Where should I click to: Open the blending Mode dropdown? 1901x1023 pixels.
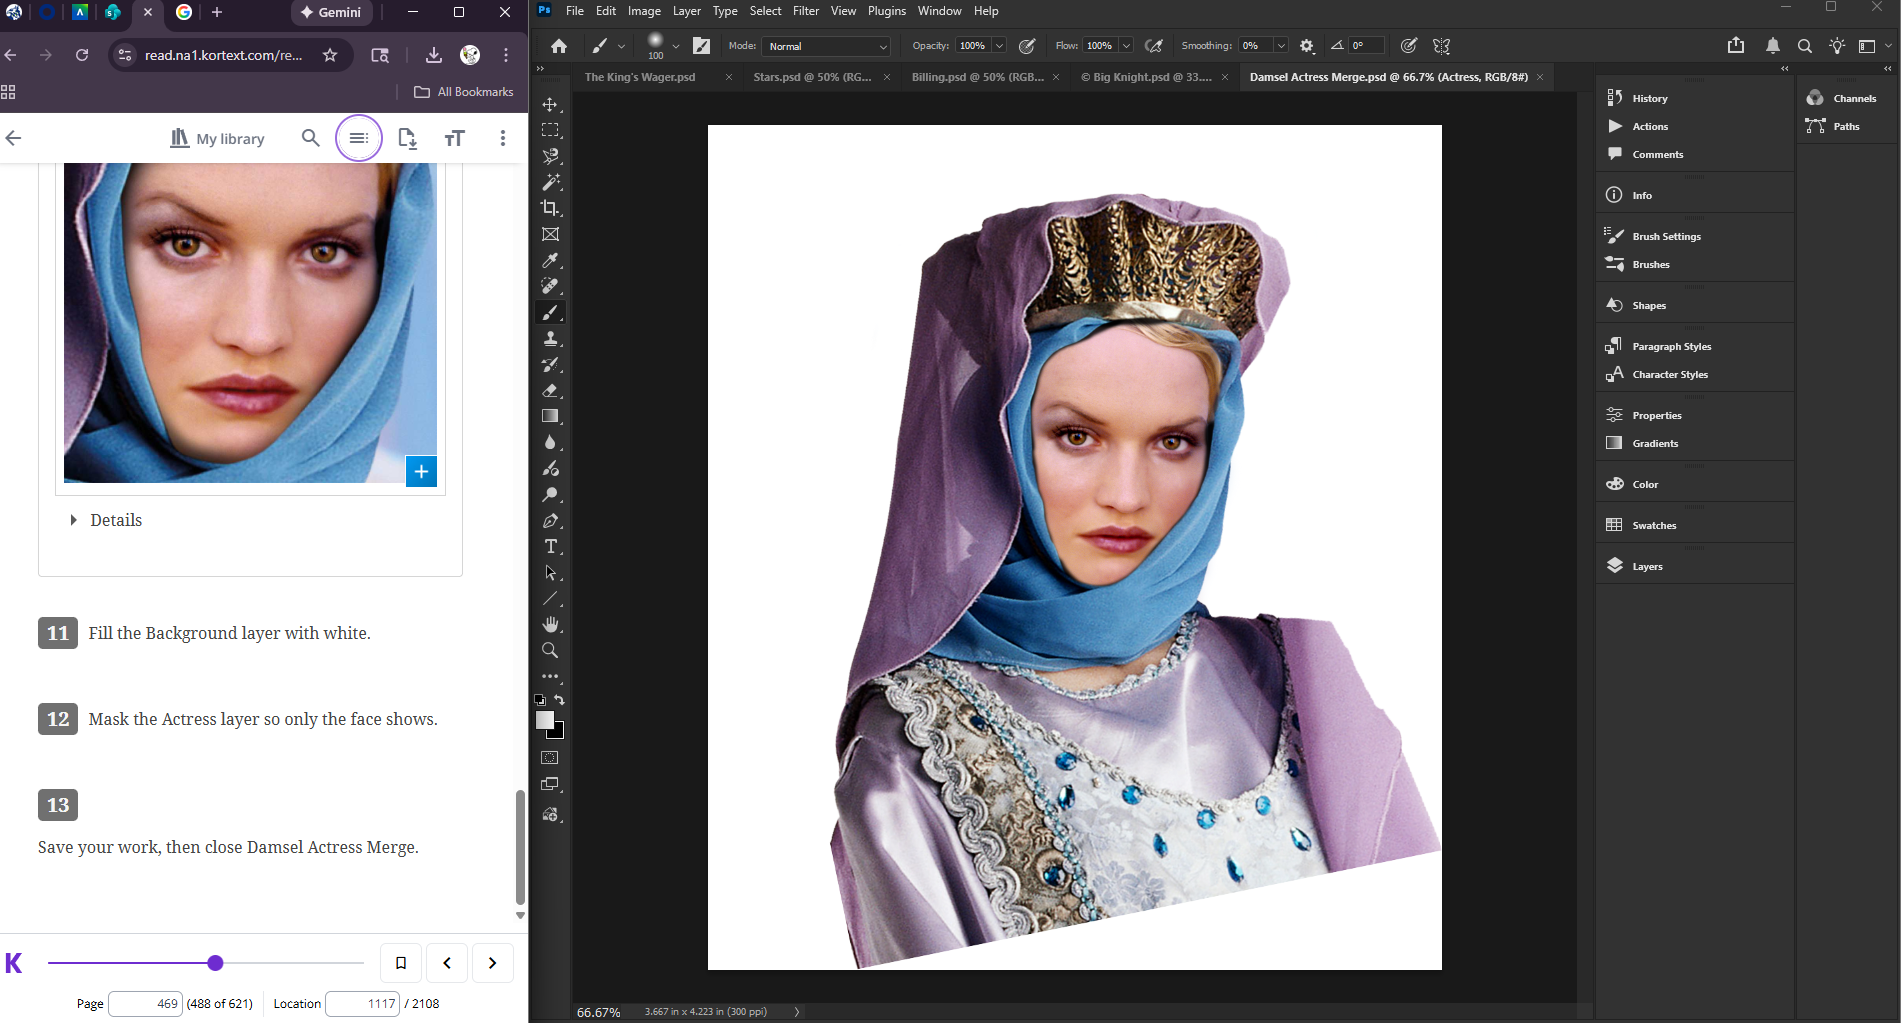click(x=826, y=46)
